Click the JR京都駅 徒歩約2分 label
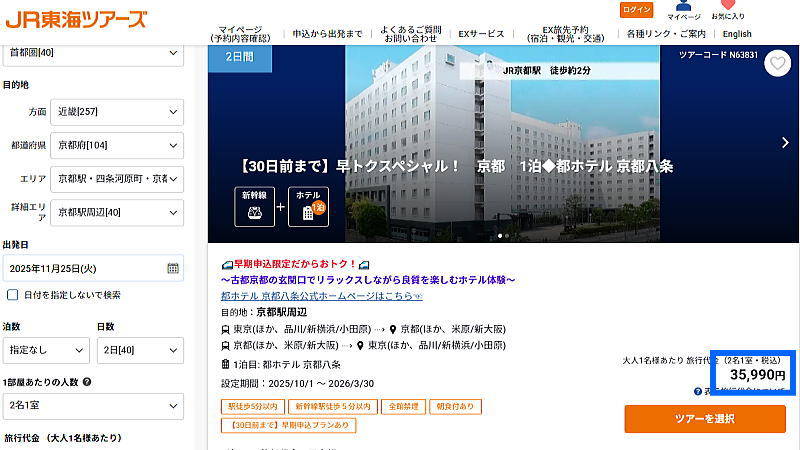The width and height of the screenshot is (800, 450). click(x=546, y=70)
